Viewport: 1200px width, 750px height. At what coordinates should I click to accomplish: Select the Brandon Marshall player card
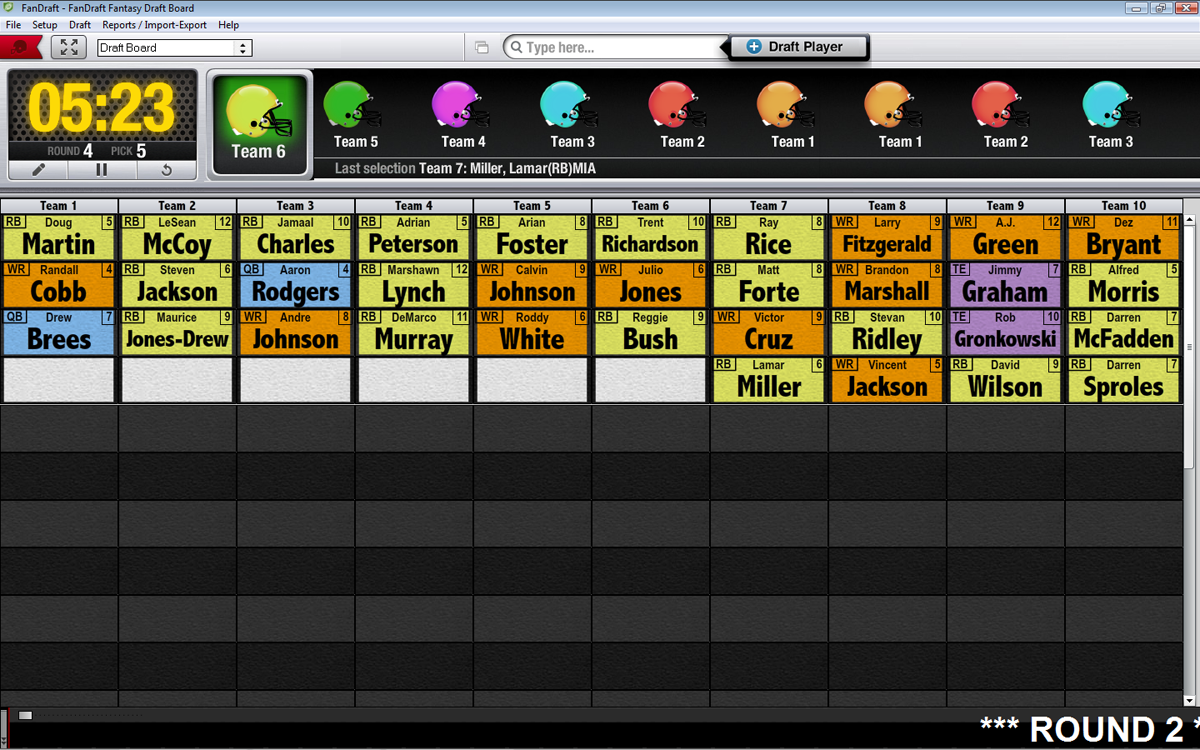(887, 285)
